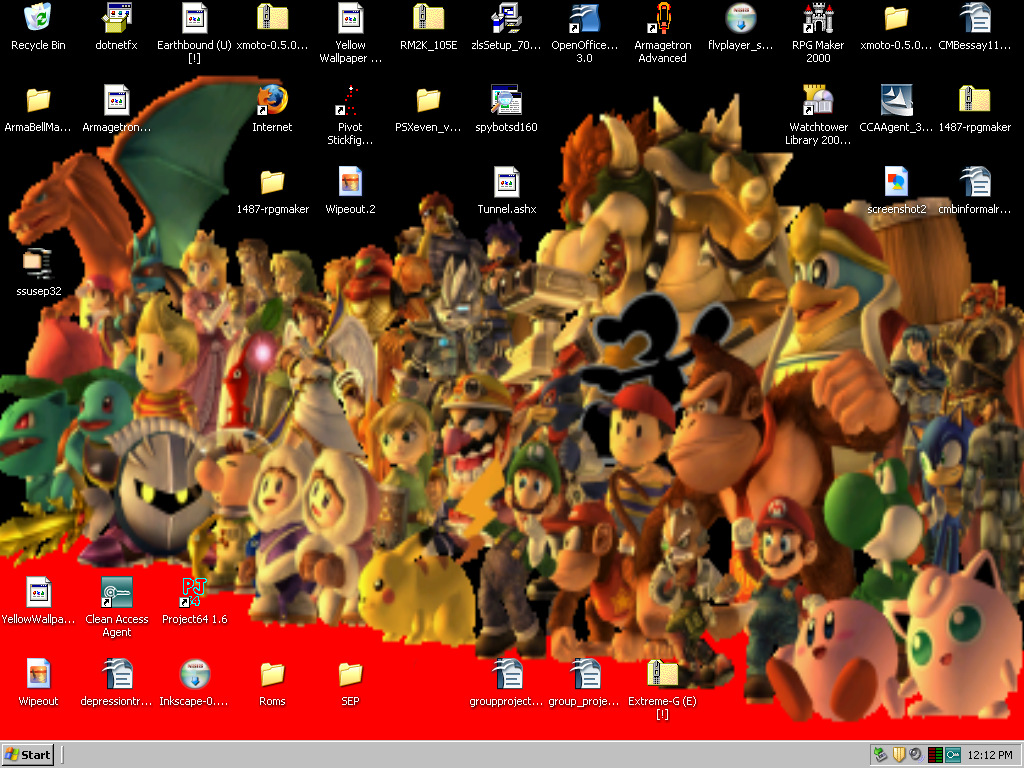Select the RPG Maker 2000 icon
The image size is (1024, 768).
tap(818, 18)
